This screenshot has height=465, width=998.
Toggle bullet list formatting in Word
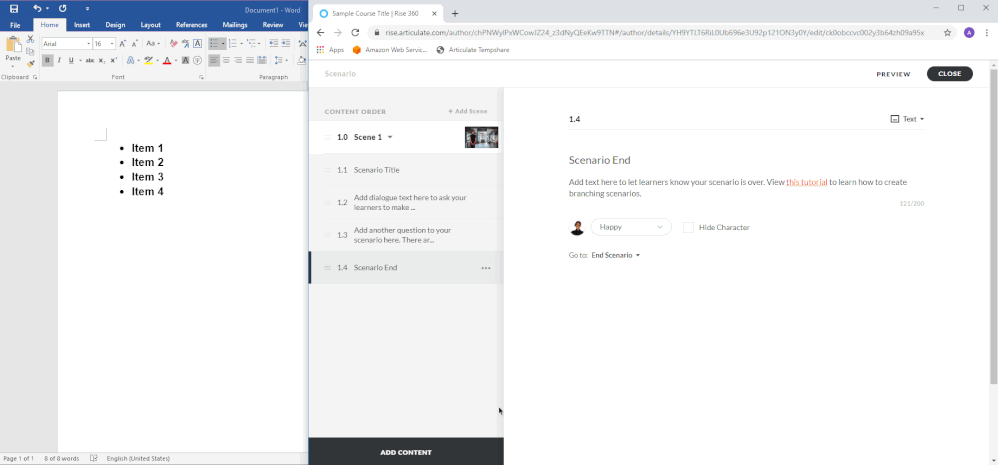pyautogui.click(x=214, y=43)
